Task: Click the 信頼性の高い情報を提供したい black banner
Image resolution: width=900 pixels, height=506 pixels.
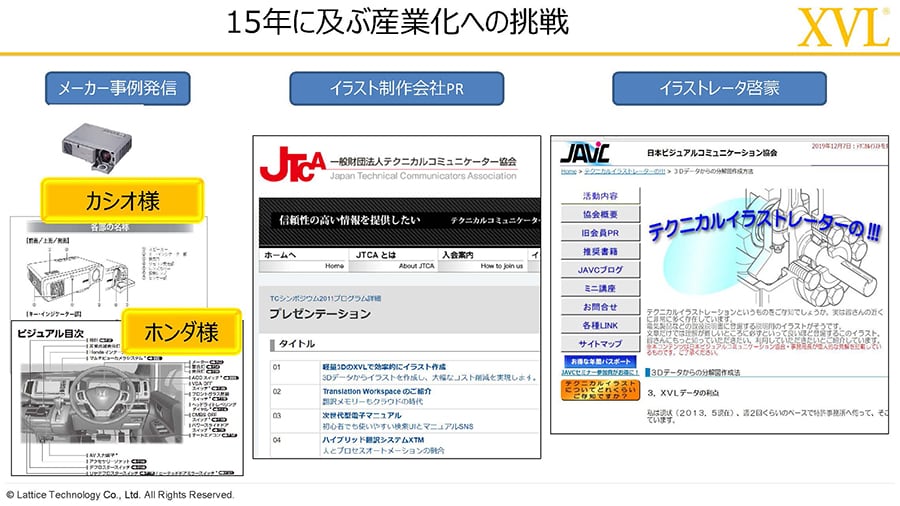Action: [x=399, y=223]
